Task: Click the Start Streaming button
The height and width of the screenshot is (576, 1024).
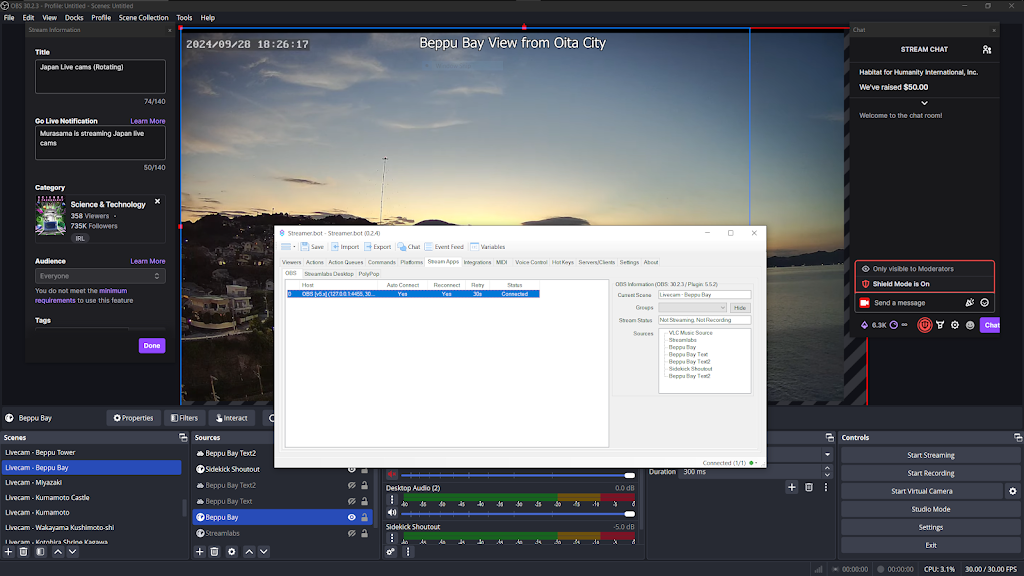Action: click(x=930, y=455)
